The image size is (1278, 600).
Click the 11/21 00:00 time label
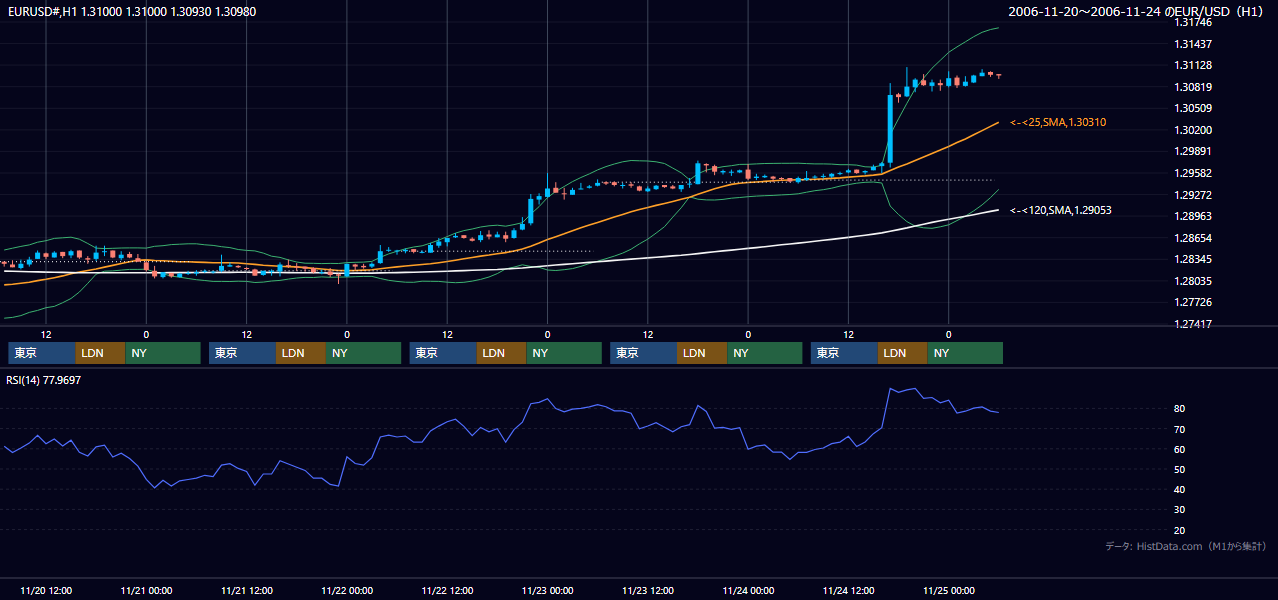click(146, 590)
